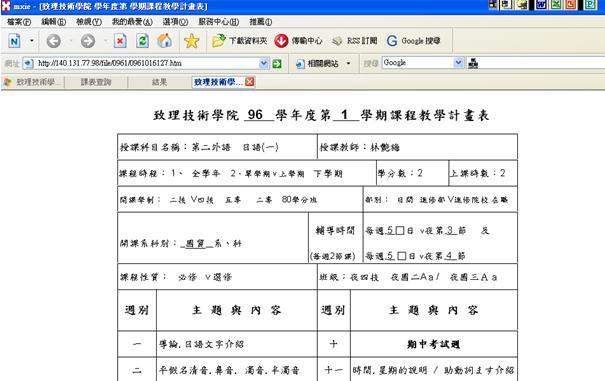
Task: Click the RSS訂閱 toolbar button
Action: (354, 41)
